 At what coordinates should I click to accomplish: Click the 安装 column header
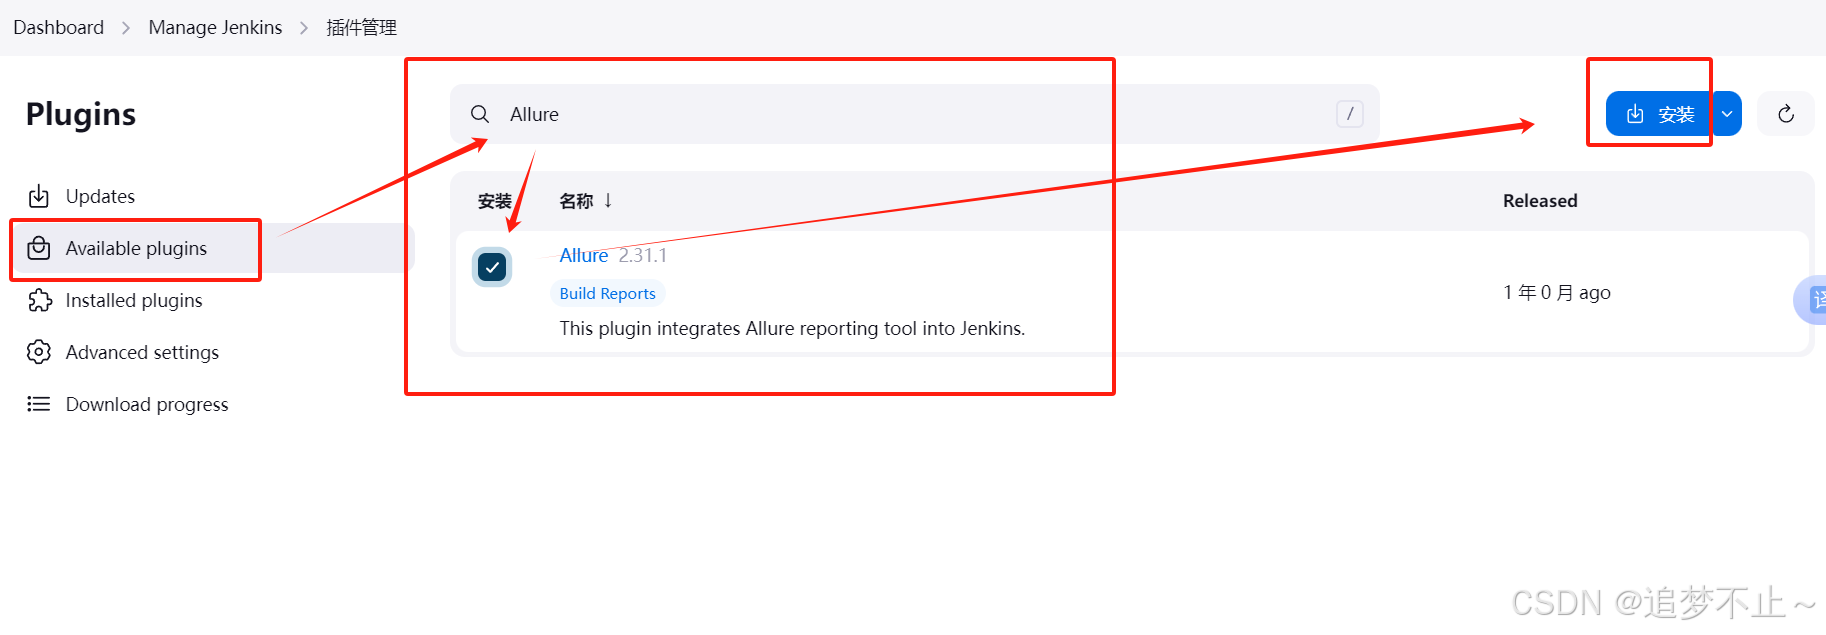(x=495, y=201)
